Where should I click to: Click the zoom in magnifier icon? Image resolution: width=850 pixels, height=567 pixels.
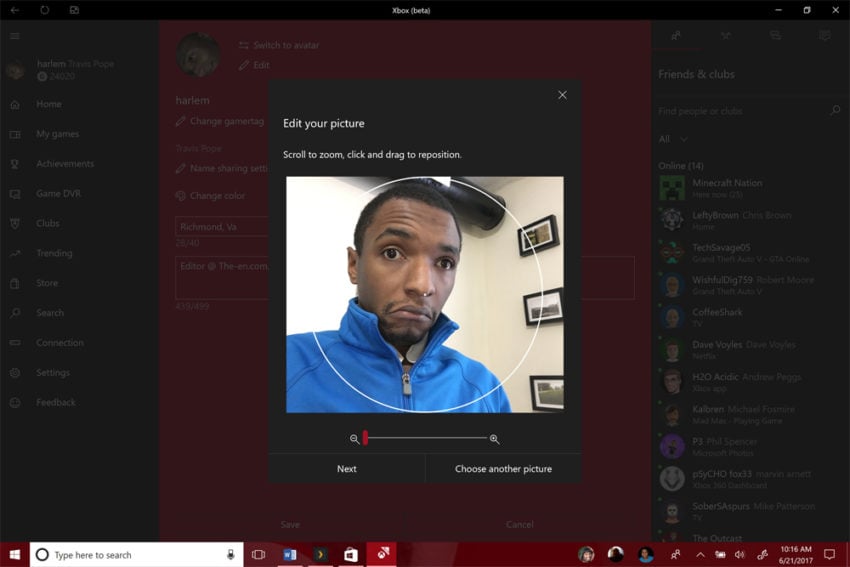pyautogui.click(x=494, y=439)
